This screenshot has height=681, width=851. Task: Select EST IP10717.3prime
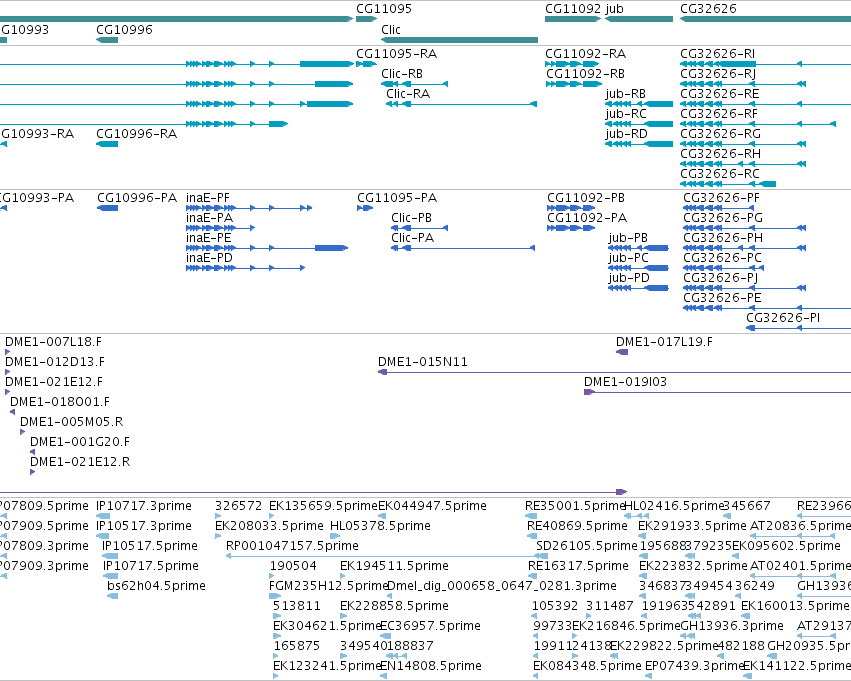pos(144,506)
